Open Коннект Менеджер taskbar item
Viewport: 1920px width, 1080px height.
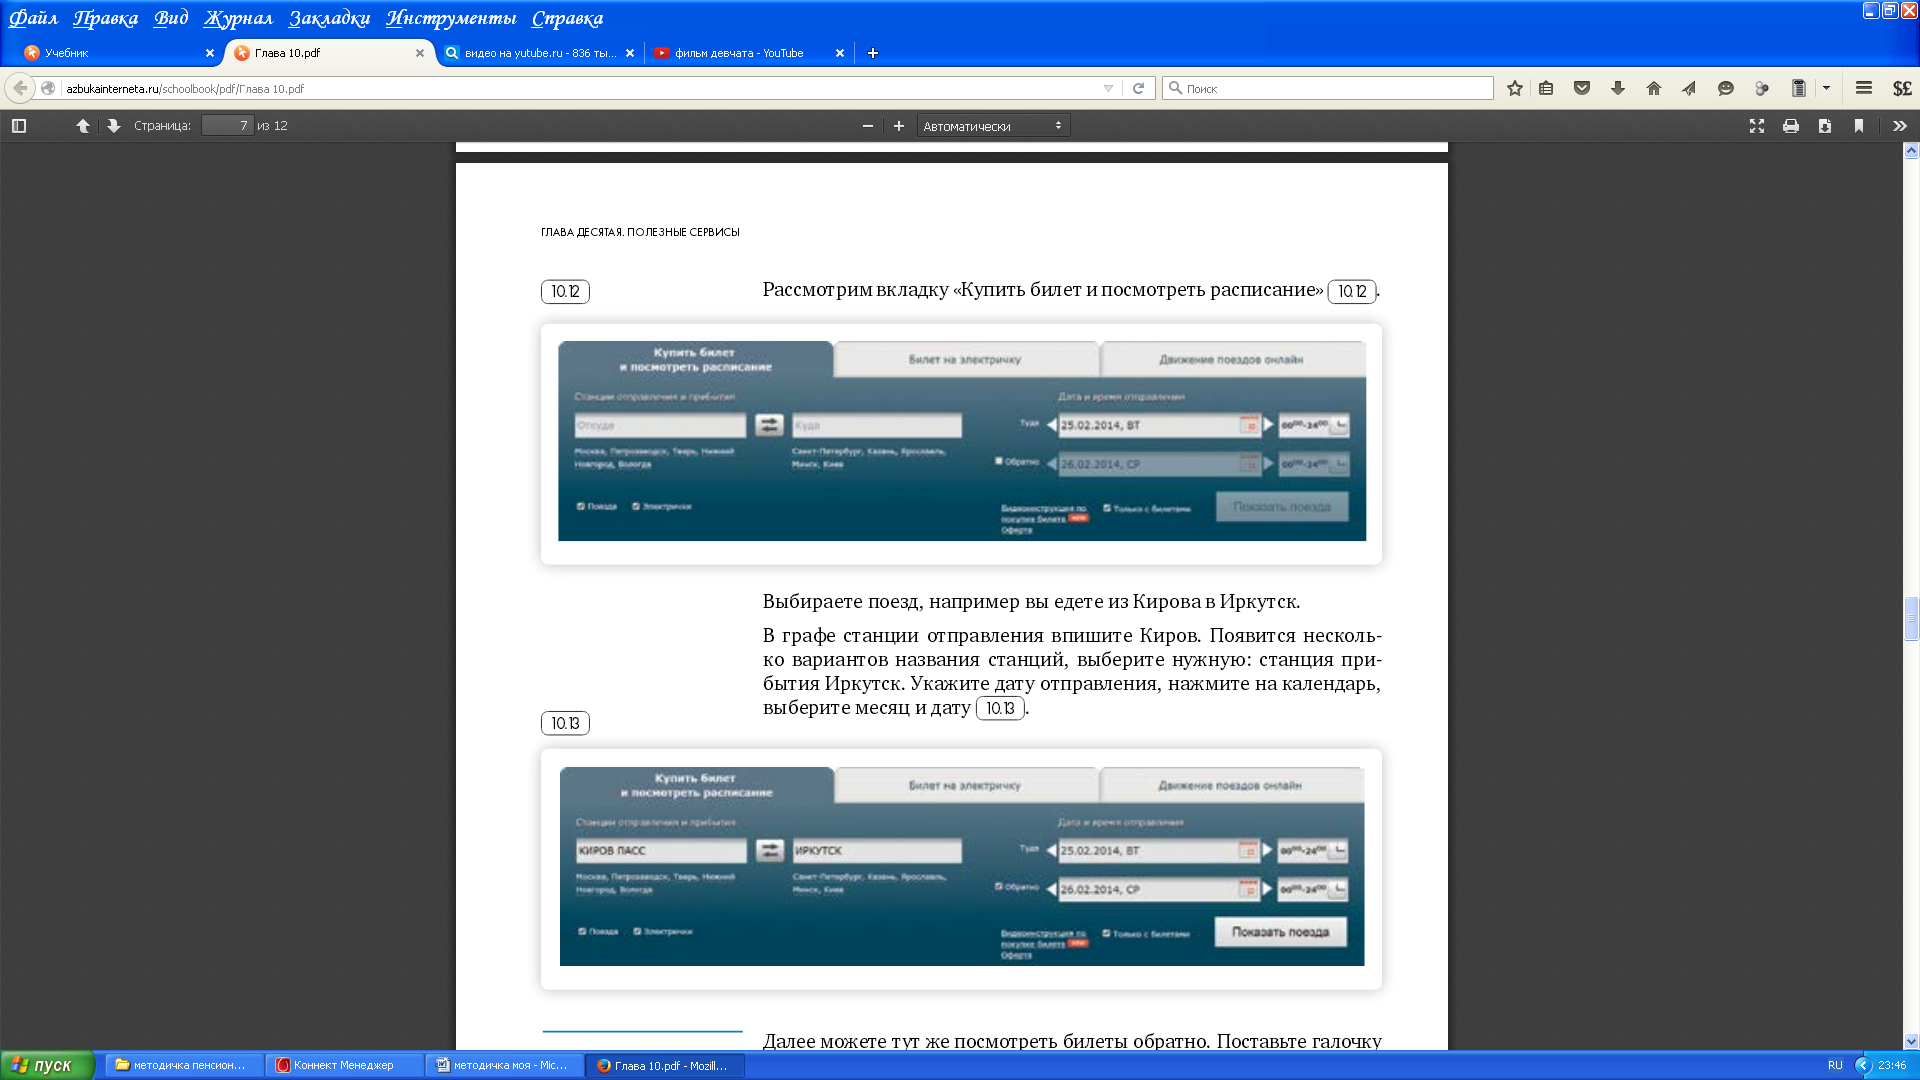(x=344, y=1065)
